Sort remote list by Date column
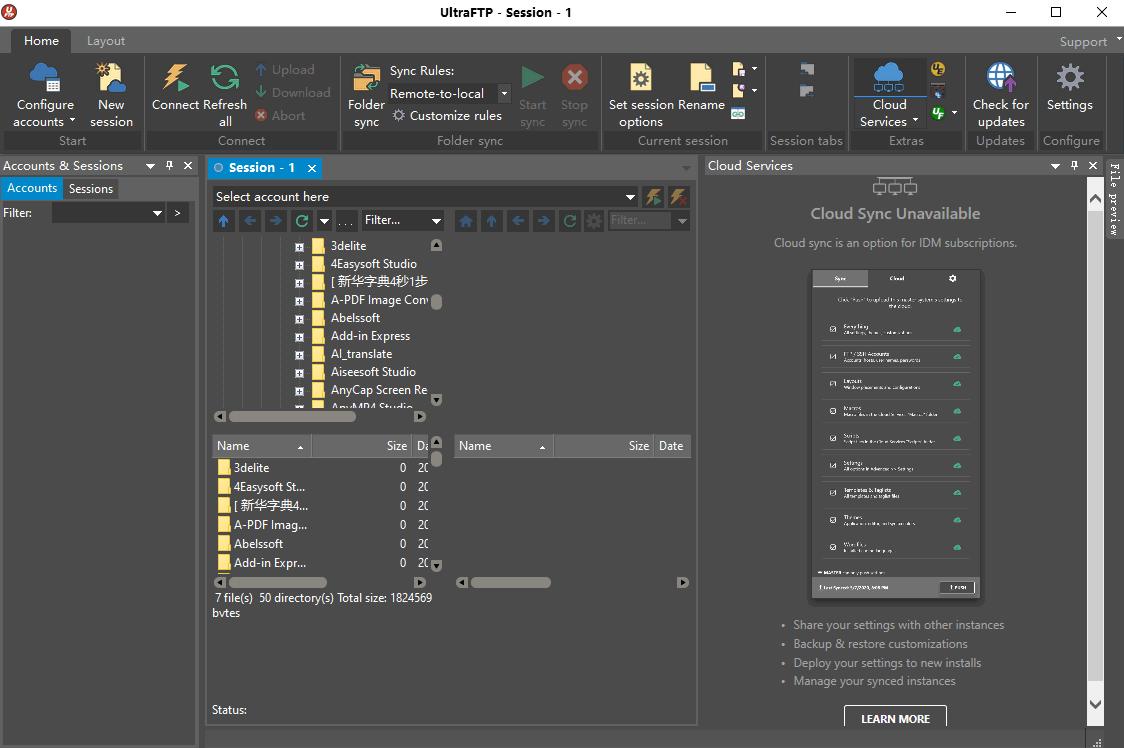 (672, 446)
